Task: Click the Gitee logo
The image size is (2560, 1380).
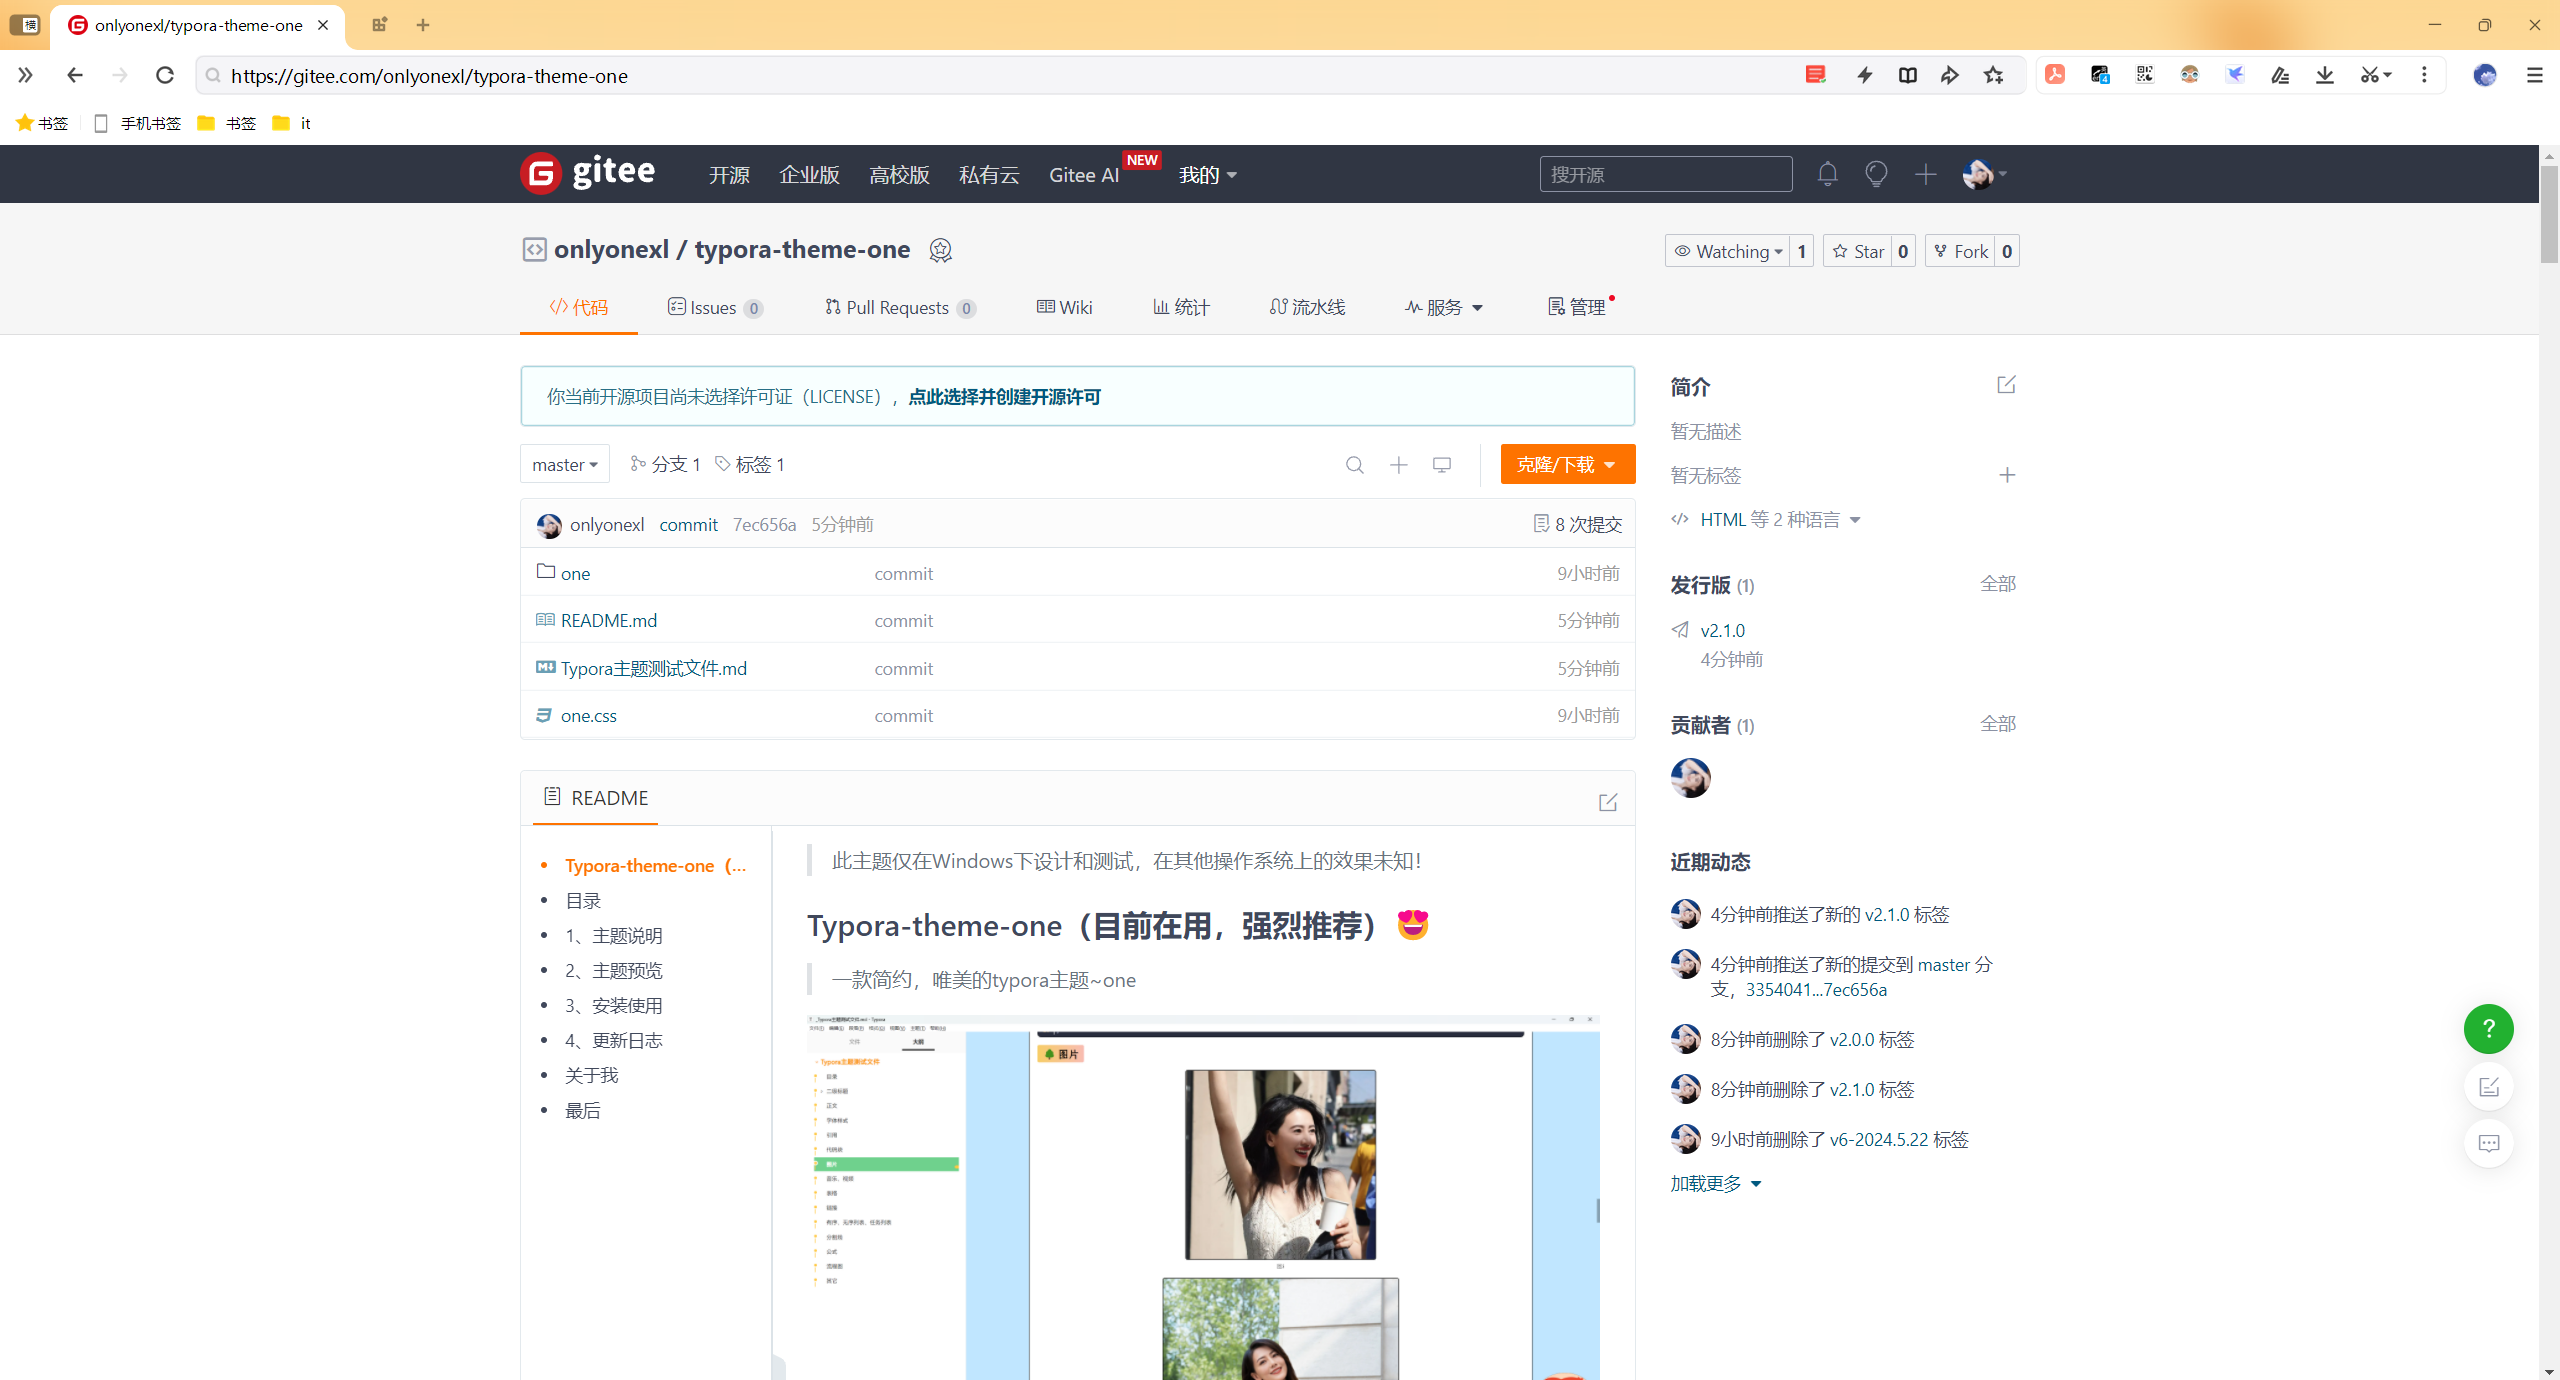Action: tap(588, 173)
